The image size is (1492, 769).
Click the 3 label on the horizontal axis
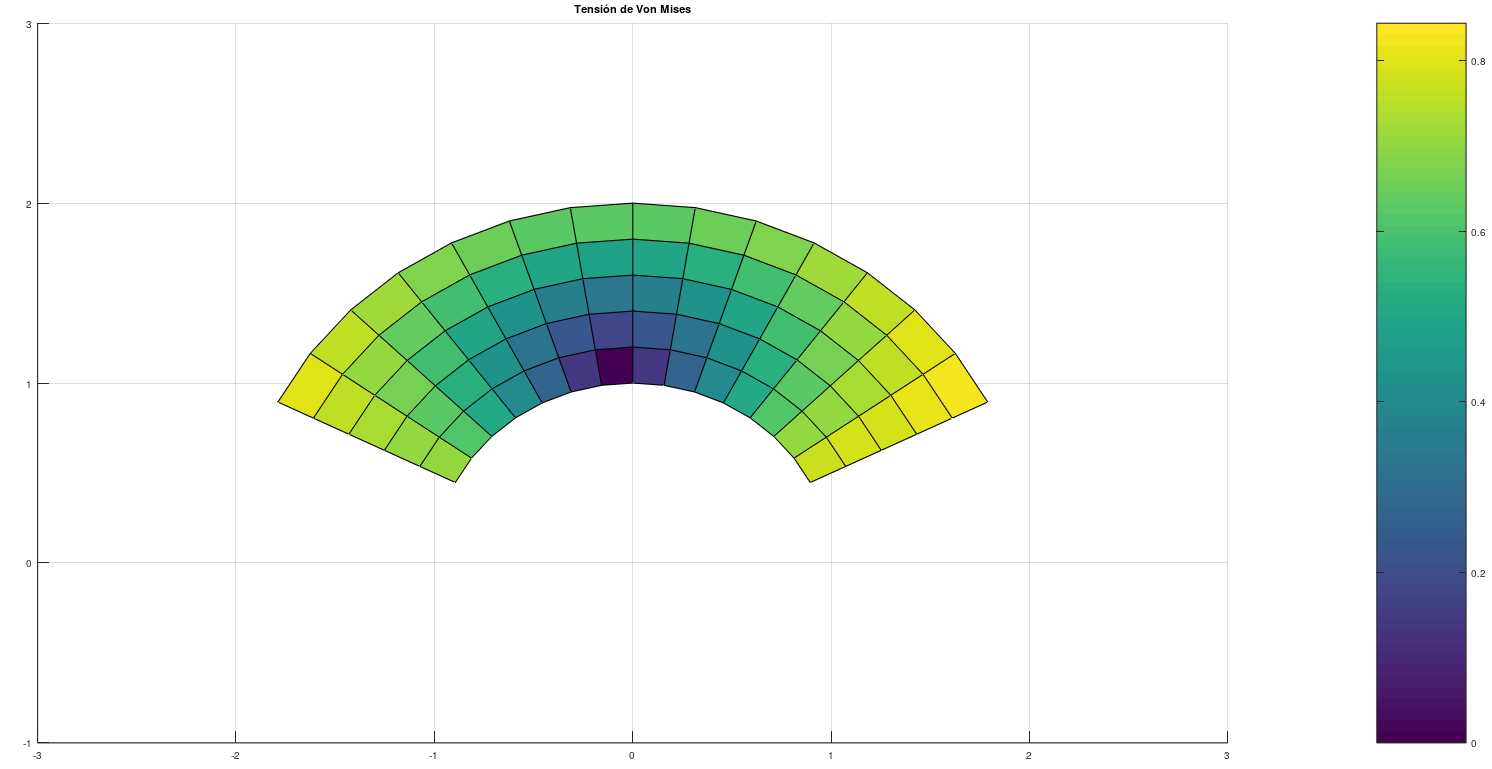[x=1226, y=755]
